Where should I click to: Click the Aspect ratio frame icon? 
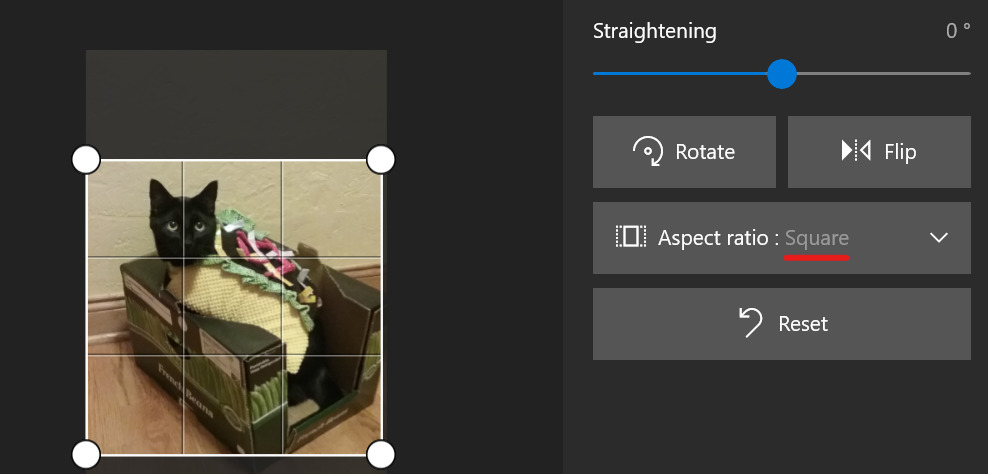click(x=630, y=237)
